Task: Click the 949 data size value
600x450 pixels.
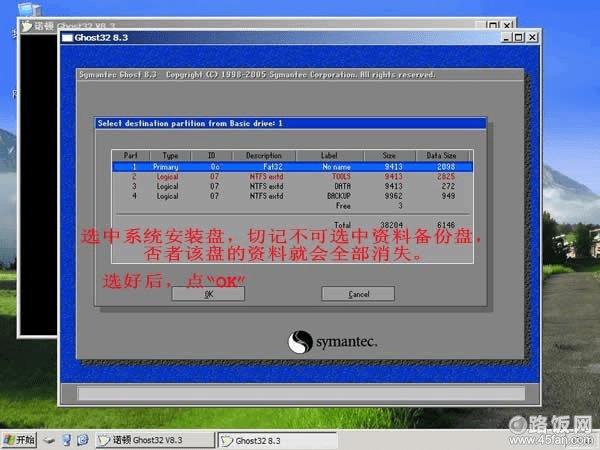Action: pos(448,196)
